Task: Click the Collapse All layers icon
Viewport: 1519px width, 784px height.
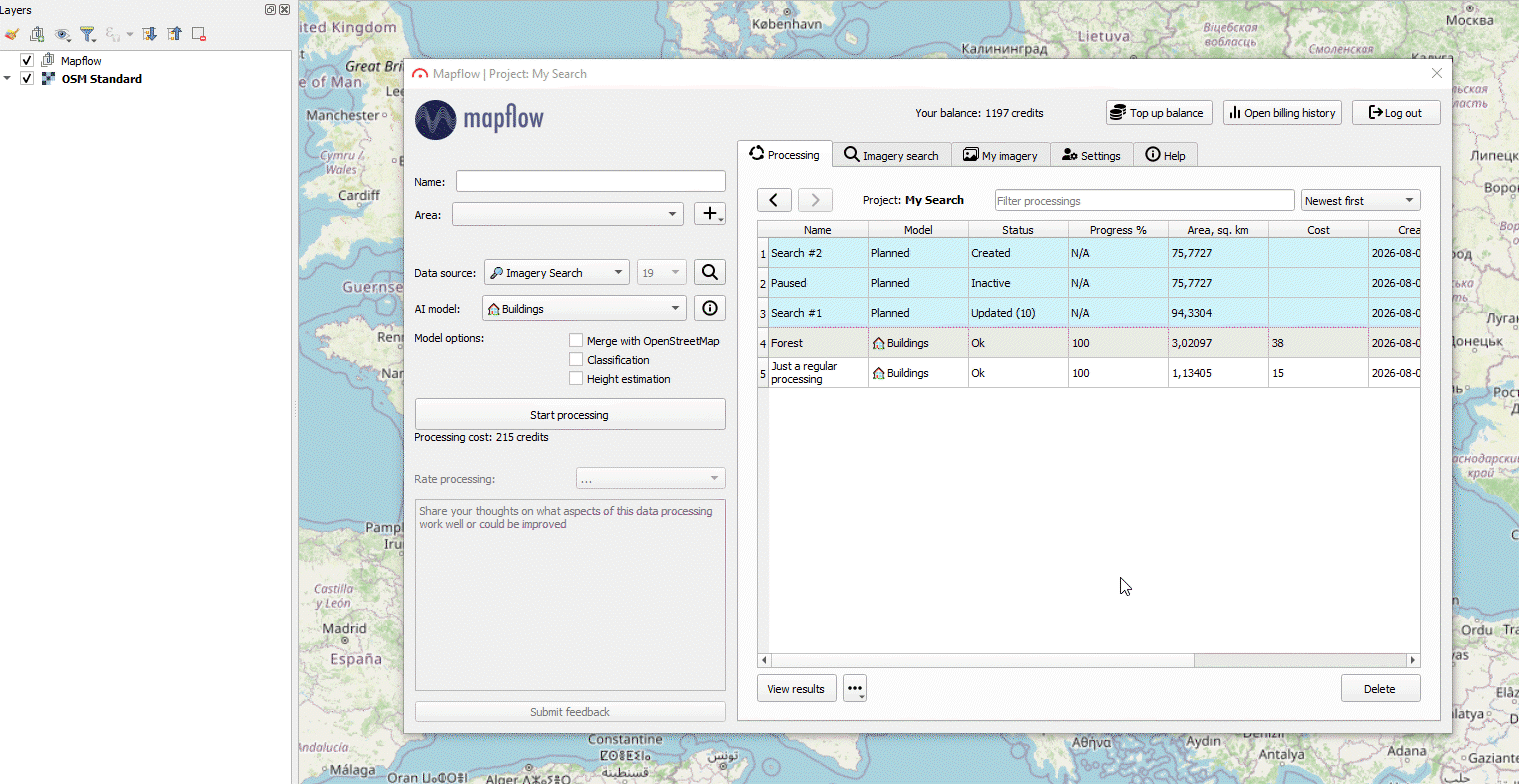Action: point(174,34)
